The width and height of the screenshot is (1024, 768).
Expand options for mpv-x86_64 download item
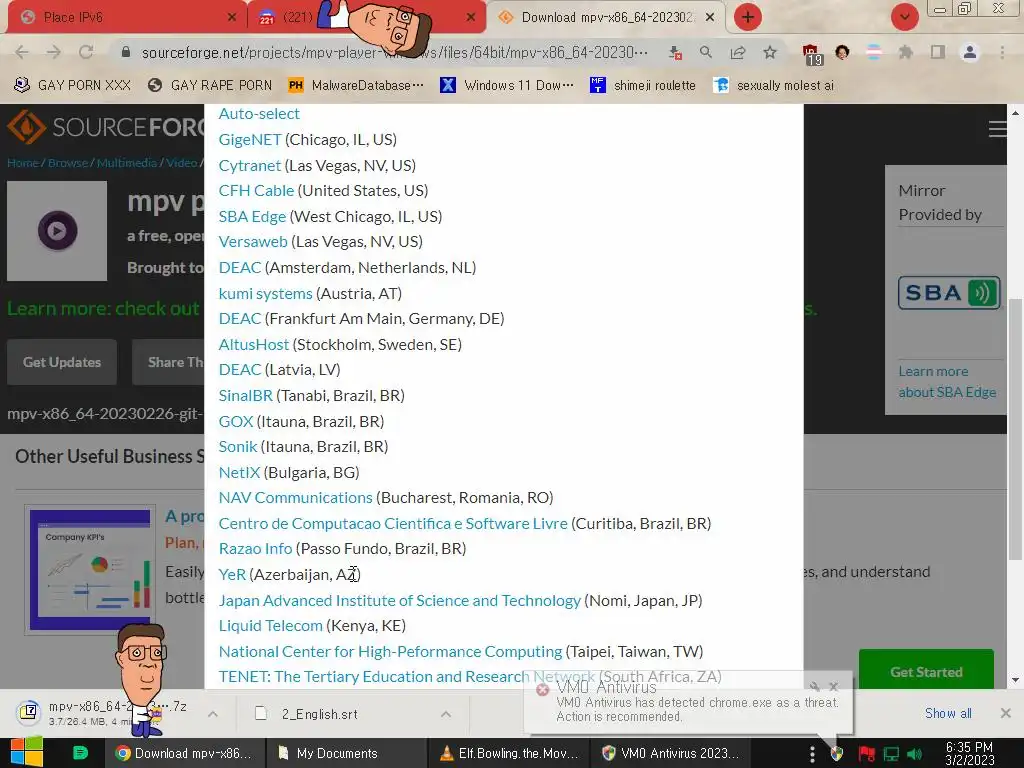click(213, 714)
